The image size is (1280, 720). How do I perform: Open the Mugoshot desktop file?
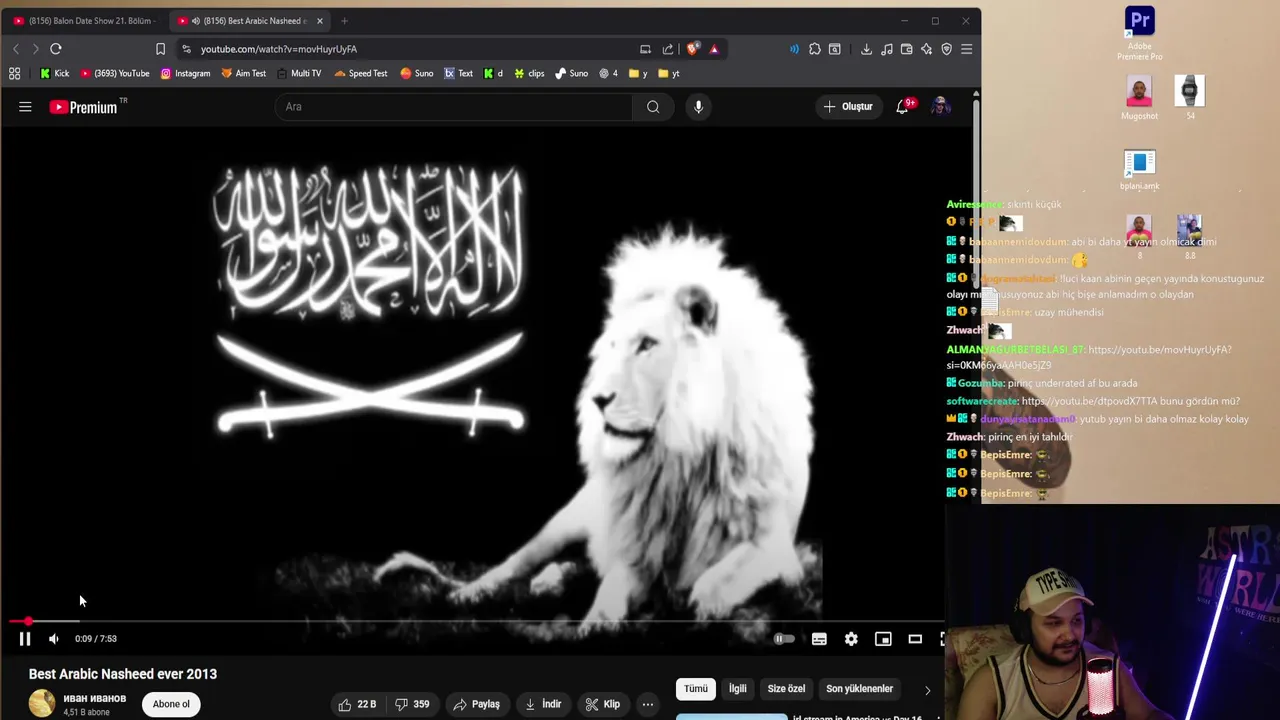(x=1139, y=97)
